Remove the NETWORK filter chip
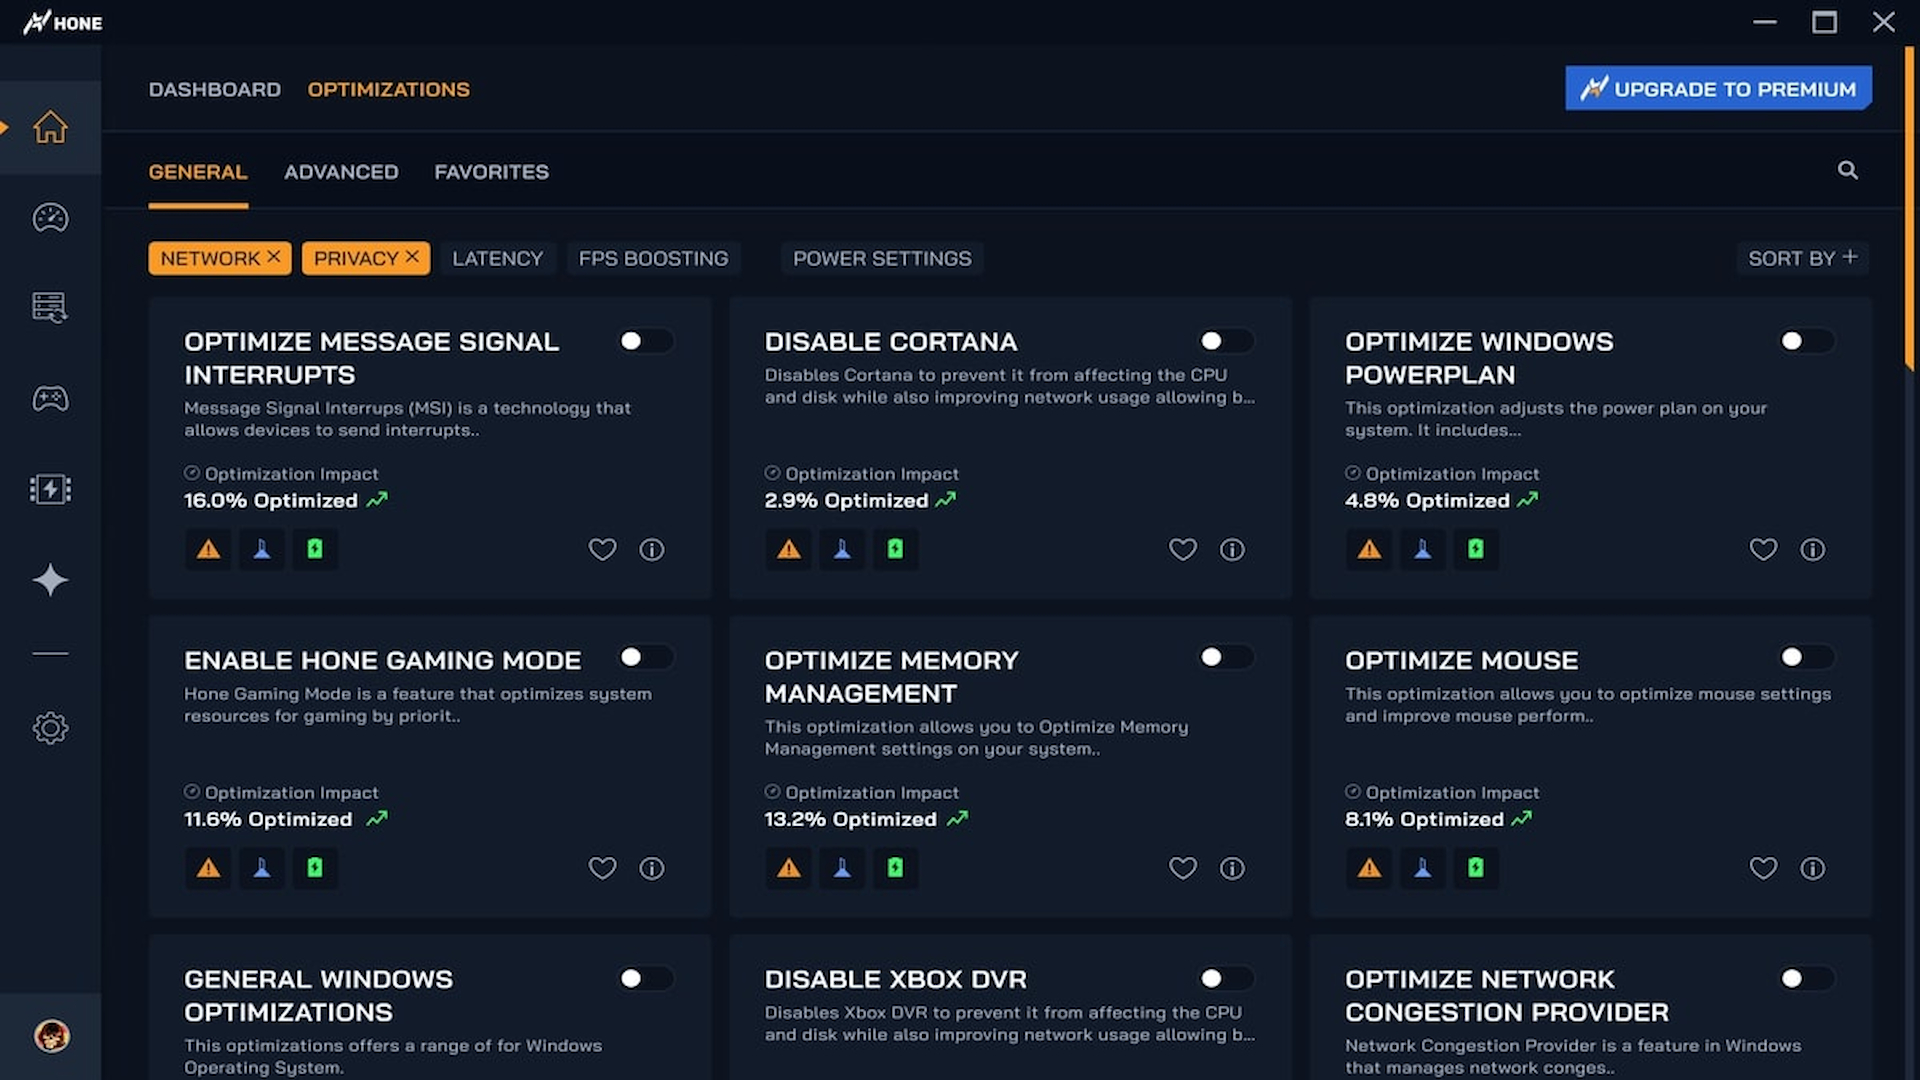This screenshot has height=1080, width=1920. (274, 257)
